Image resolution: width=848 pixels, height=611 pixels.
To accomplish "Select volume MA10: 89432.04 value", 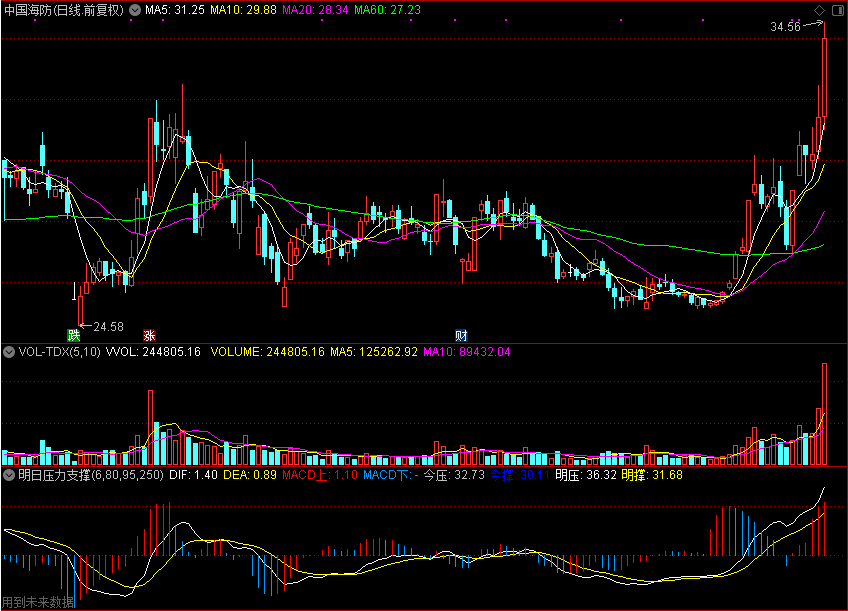I will [x=467, y=352].
